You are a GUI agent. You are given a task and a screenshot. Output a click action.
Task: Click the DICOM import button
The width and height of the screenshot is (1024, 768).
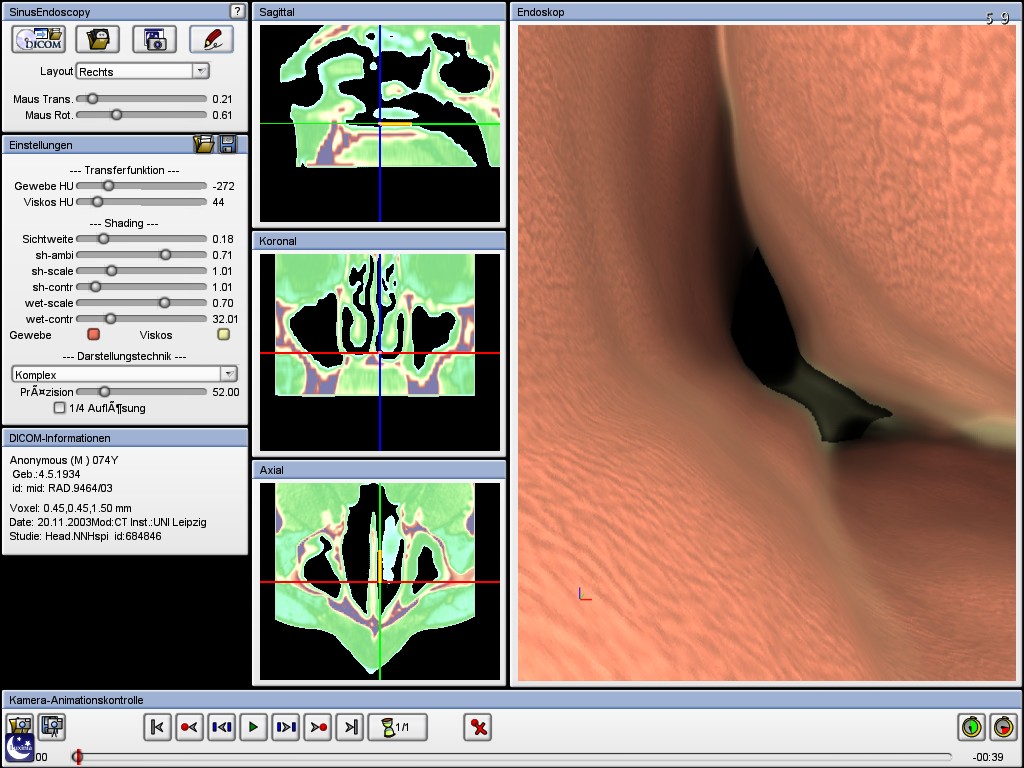pos(38,39)
